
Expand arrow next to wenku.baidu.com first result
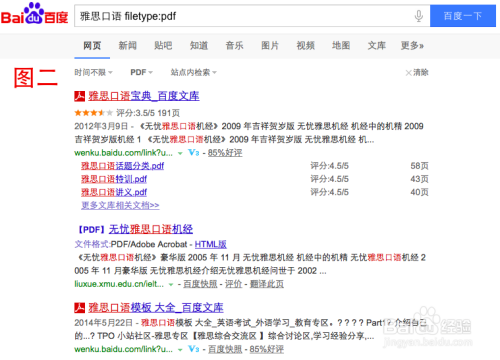click(x=180, y=153)
